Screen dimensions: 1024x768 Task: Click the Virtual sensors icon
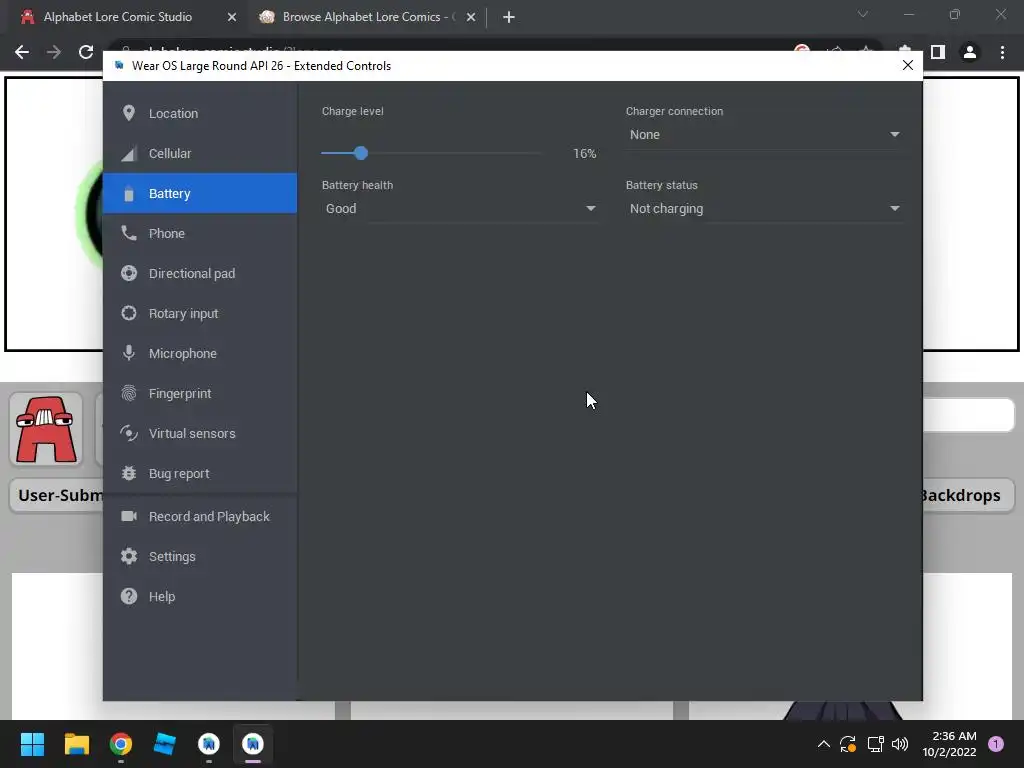(x=129, y=433)
